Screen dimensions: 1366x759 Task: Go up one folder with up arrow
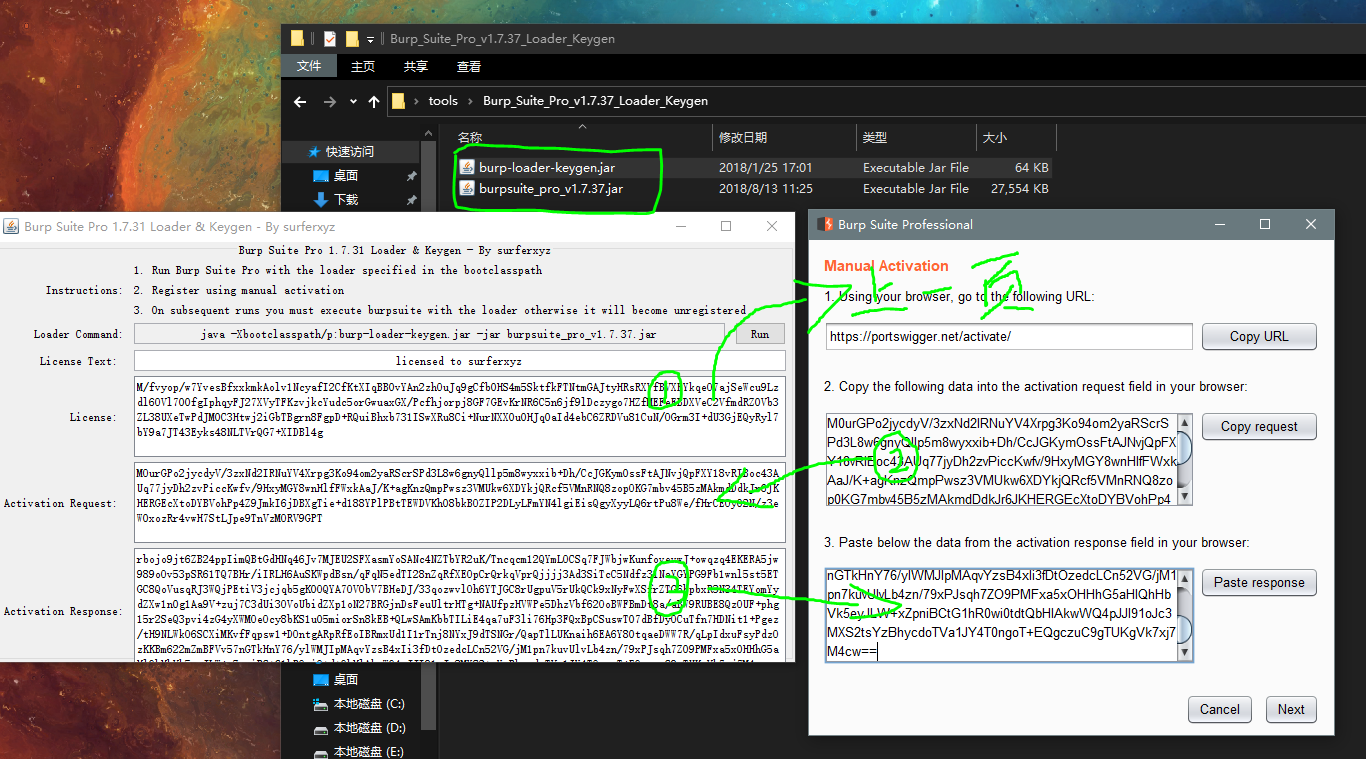point(374,101)
